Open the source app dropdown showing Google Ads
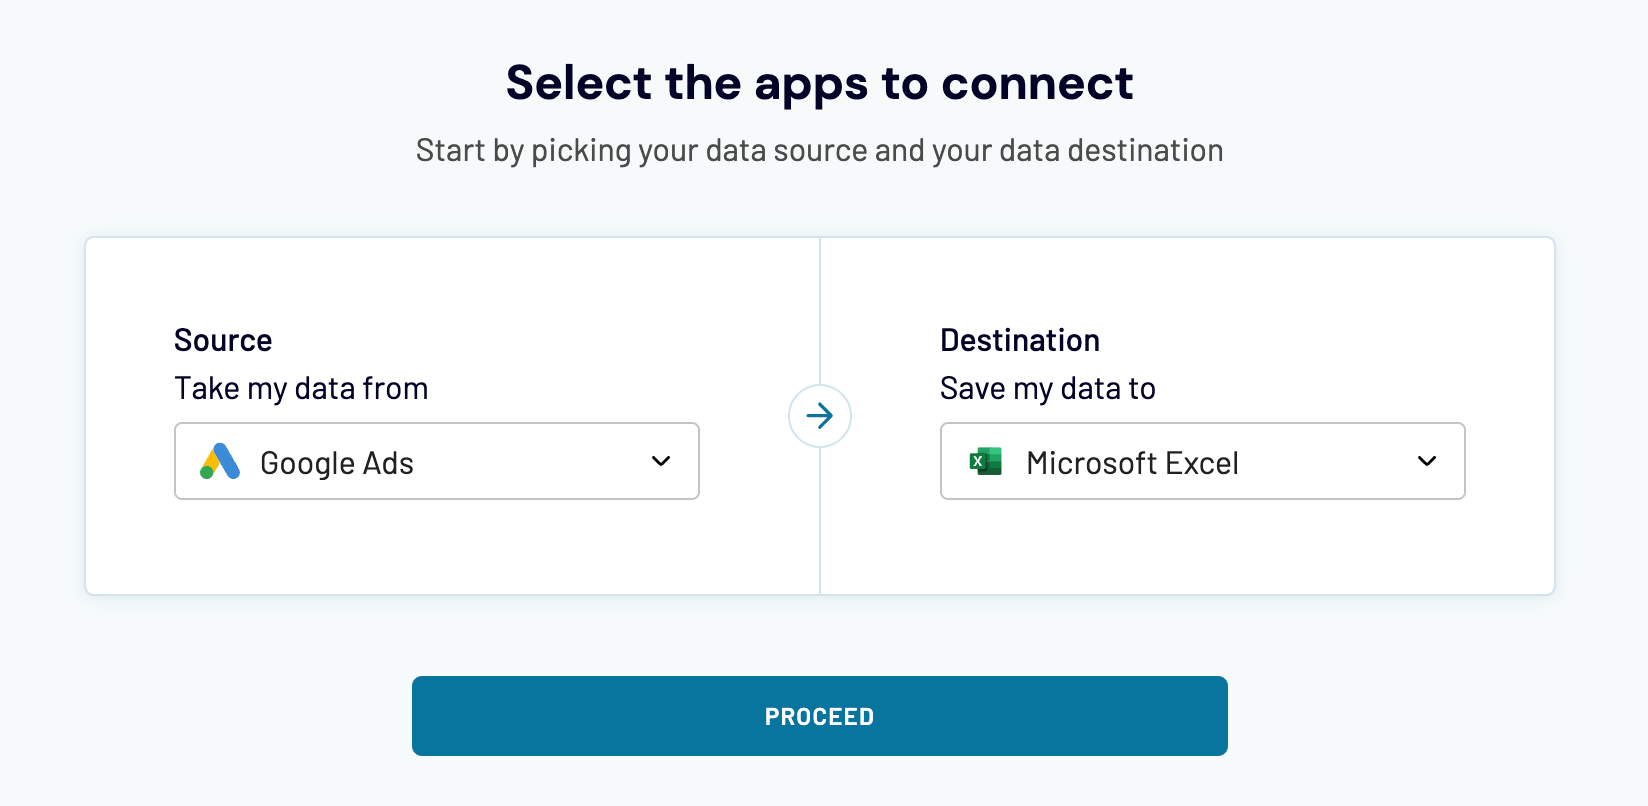Image resolution: width=1648 pixels, height=806 pixels. (436, 461)
